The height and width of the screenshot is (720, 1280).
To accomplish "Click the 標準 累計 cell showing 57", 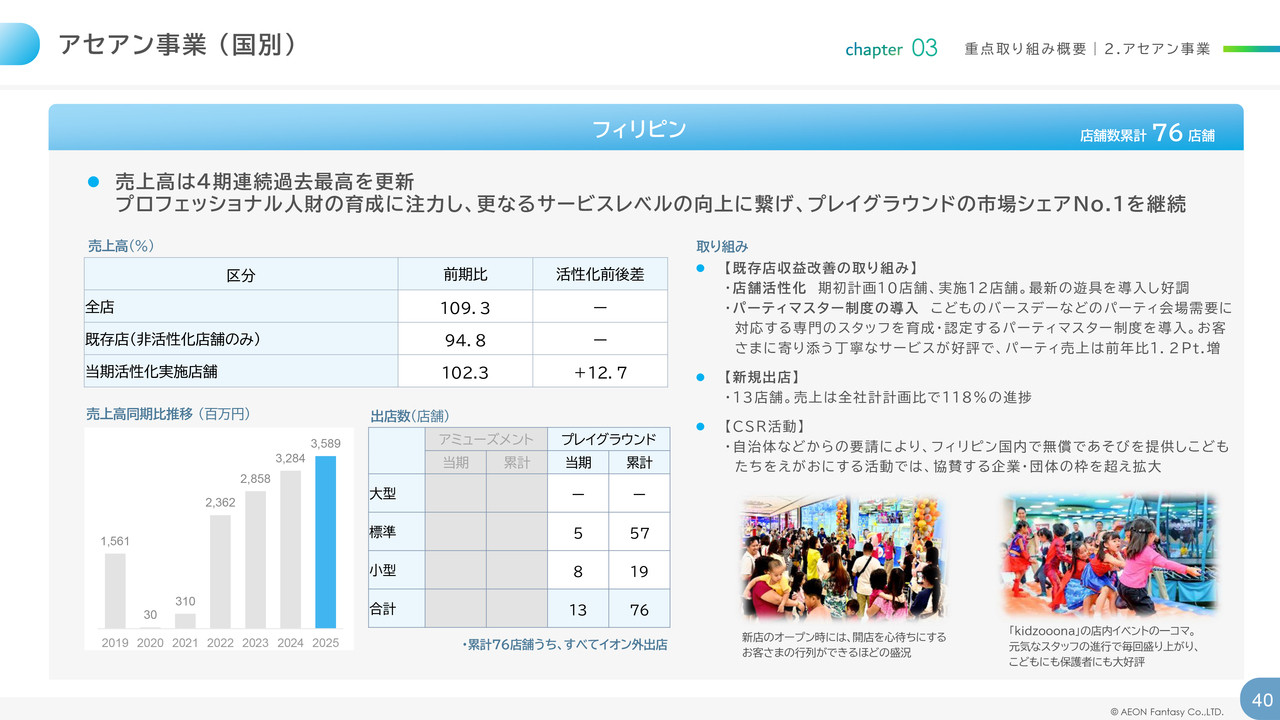I will (x=639, y=533).
